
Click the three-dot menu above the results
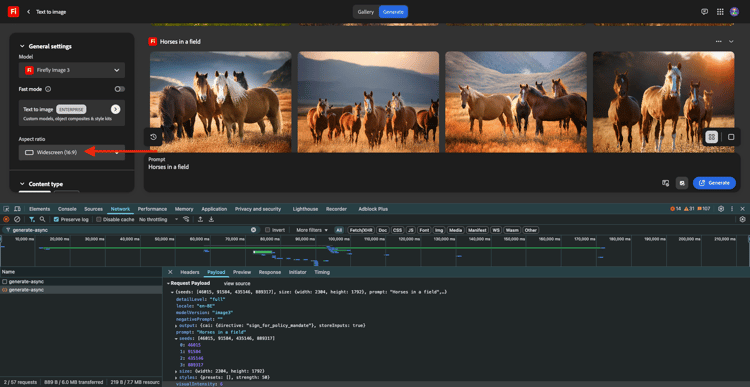pyautogui.click(x=718, y=42)
